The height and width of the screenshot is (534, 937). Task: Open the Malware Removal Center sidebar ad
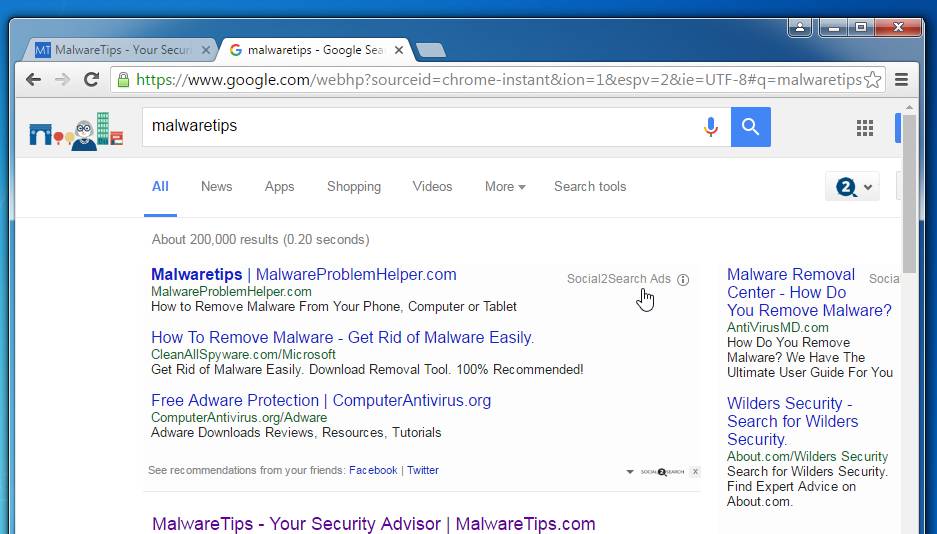click(x=809, y=292)
